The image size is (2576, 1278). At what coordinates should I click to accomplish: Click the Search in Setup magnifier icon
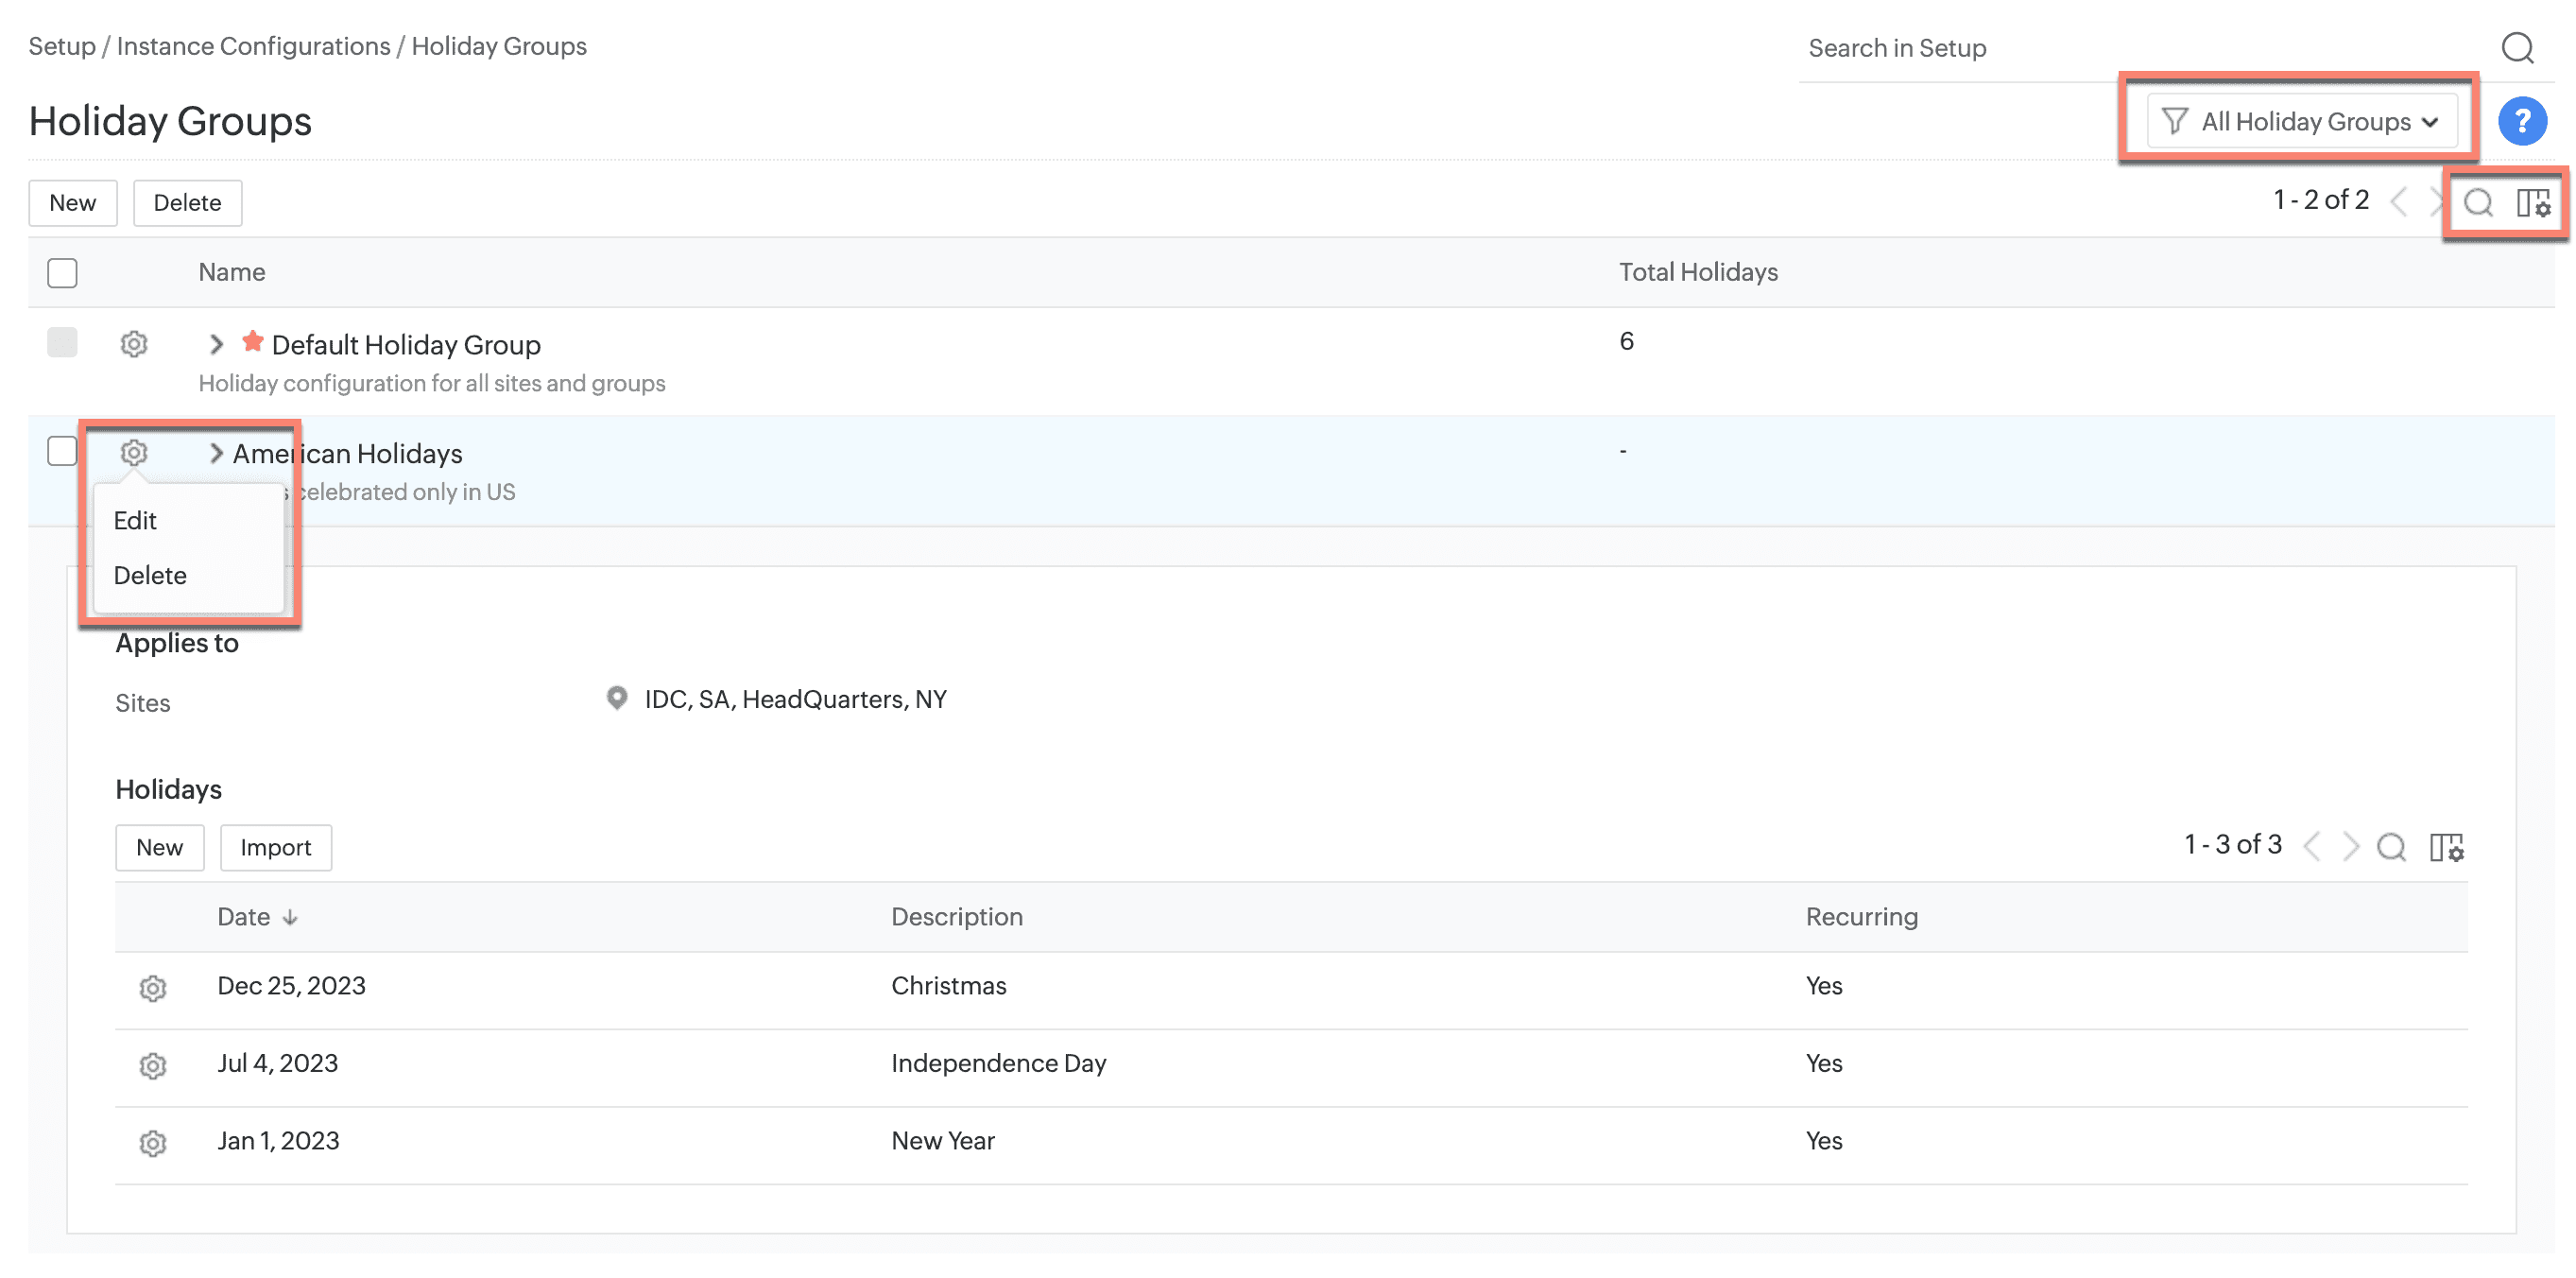pyautogui.click(x=2516, y=47)
